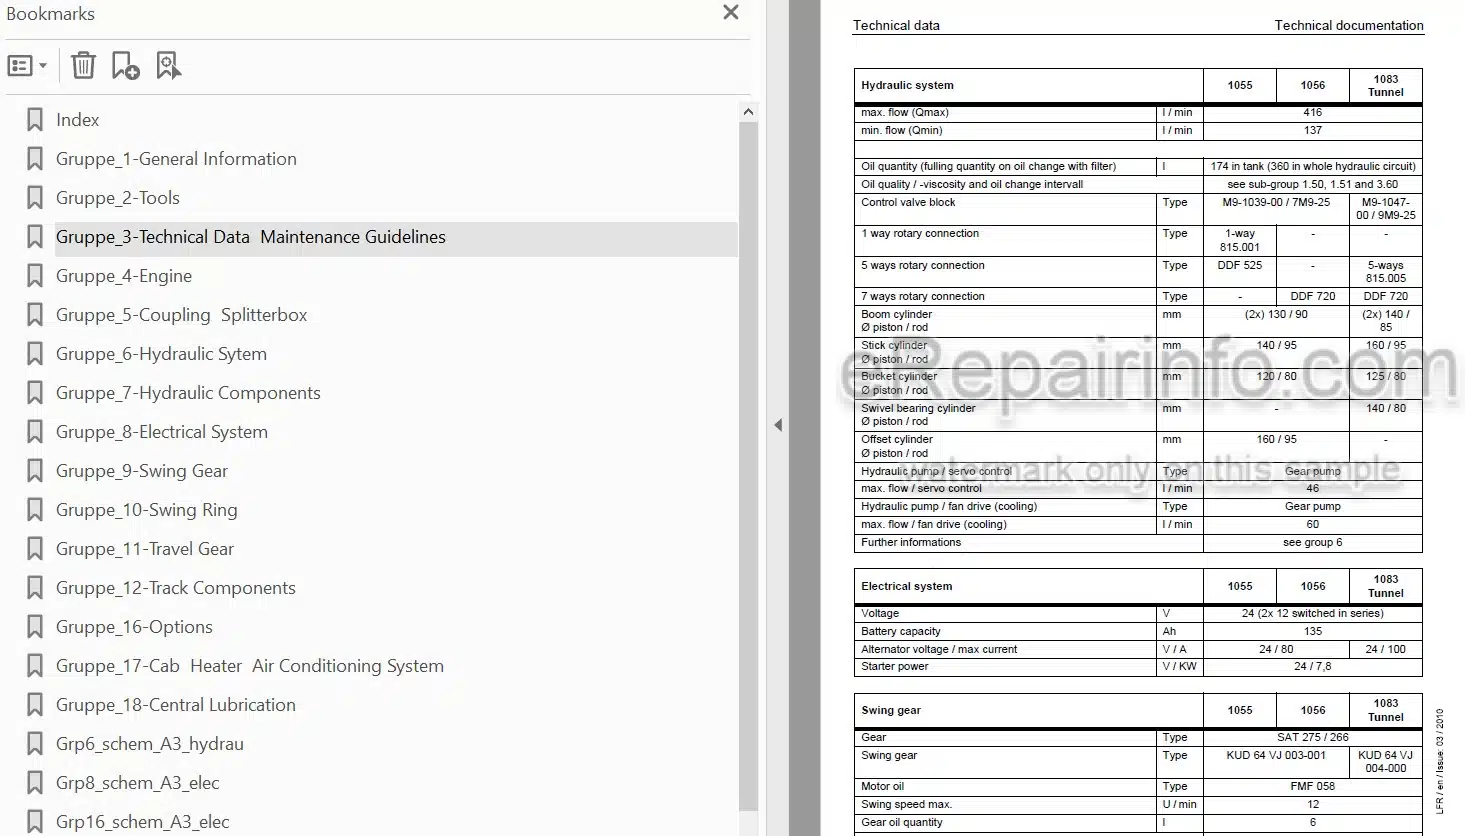Screen dimensions: 1465x836
Task: Click 'SAT 275 / 266' gear type value
Action: 1313,738
